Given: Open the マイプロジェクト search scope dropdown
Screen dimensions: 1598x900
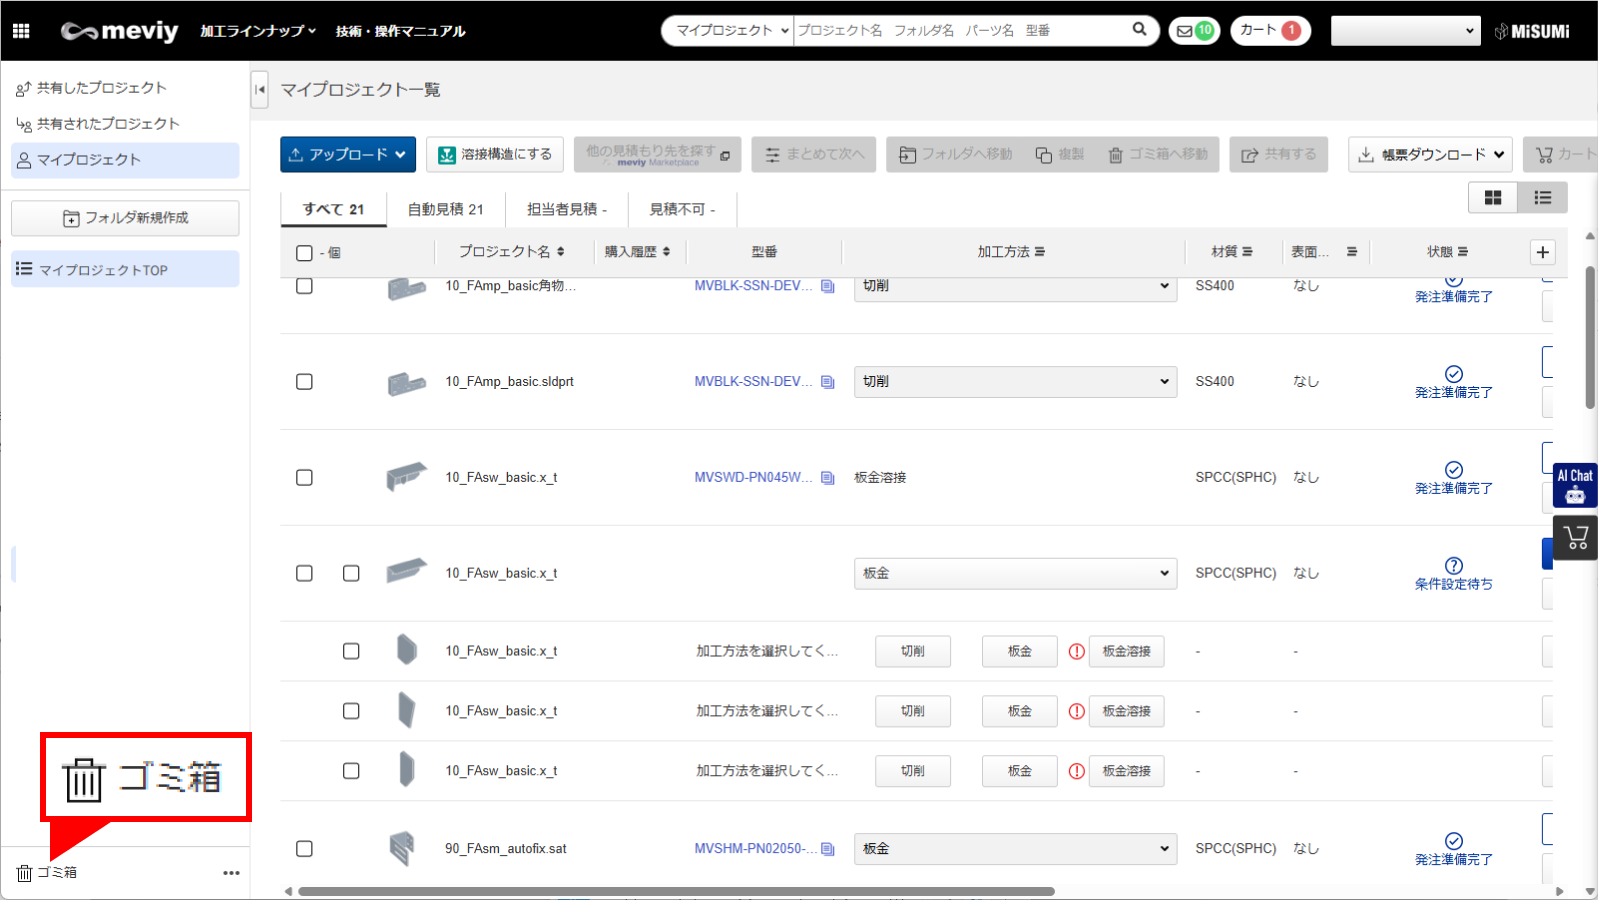Looking at the screenshot, I should coord(729,31).
